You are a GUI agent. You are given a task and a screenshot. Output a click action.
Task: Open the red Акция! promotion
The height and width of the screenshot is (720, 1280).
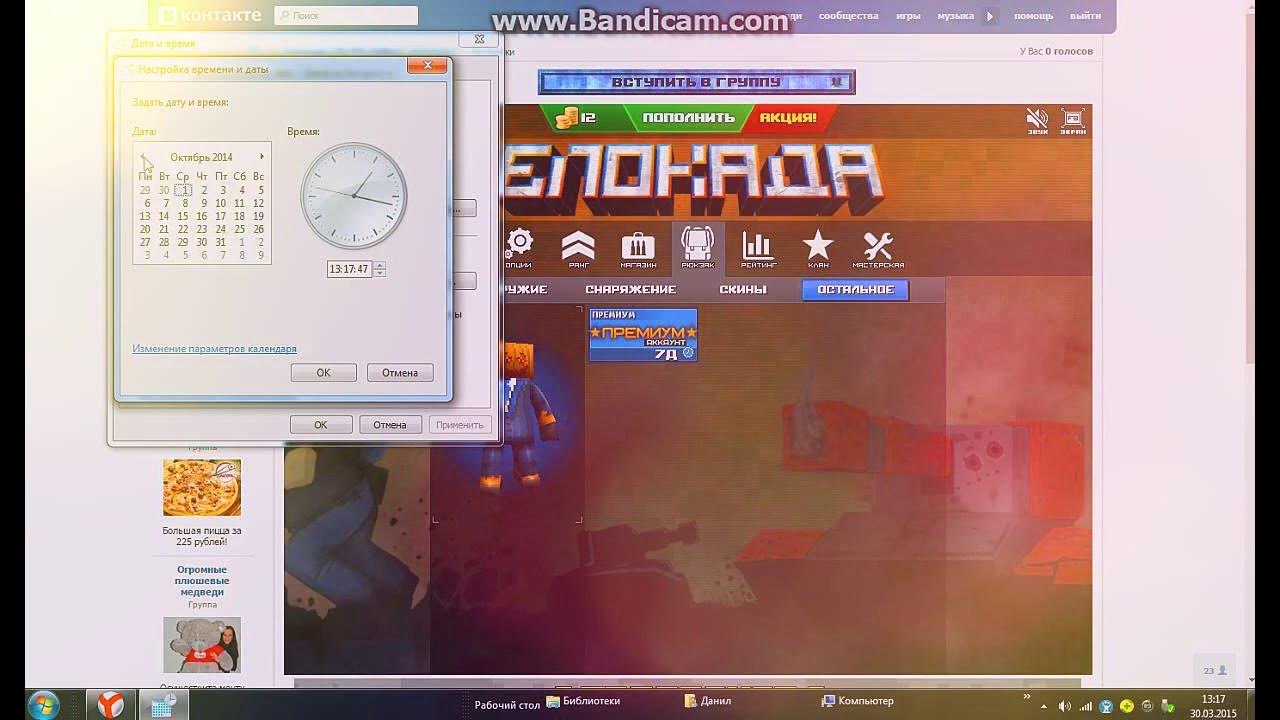coord(788,118)
